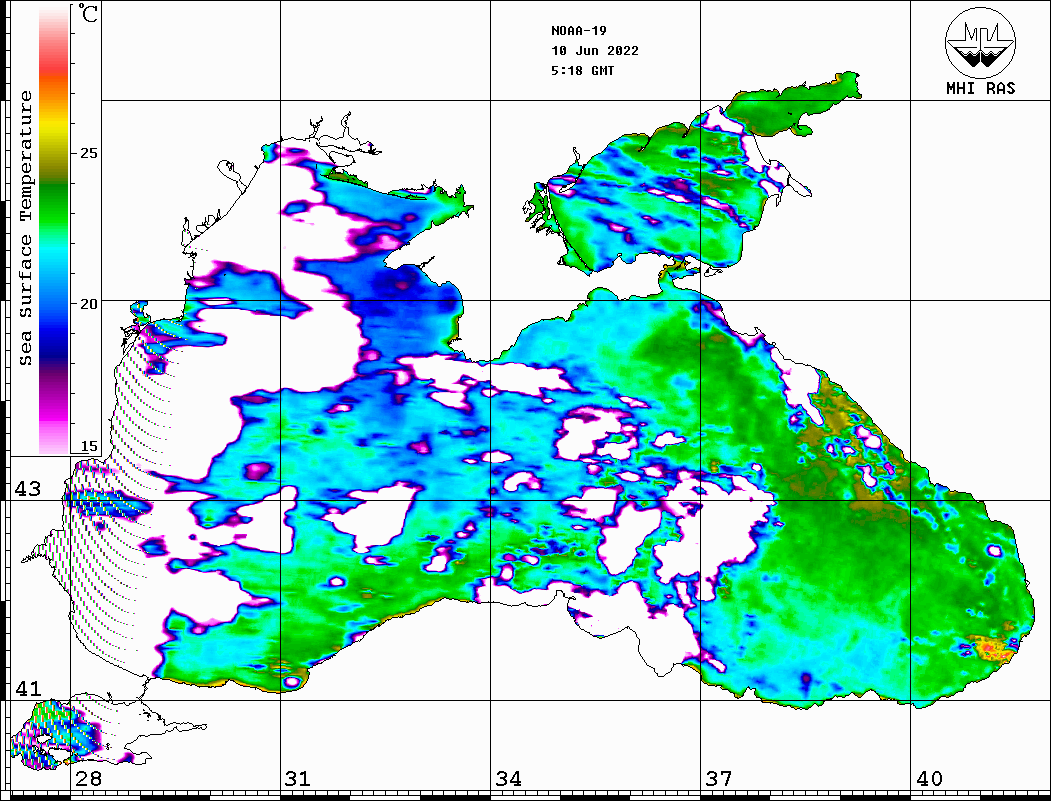
Task: Click the longitude label '37'
Action: point(719,778)
